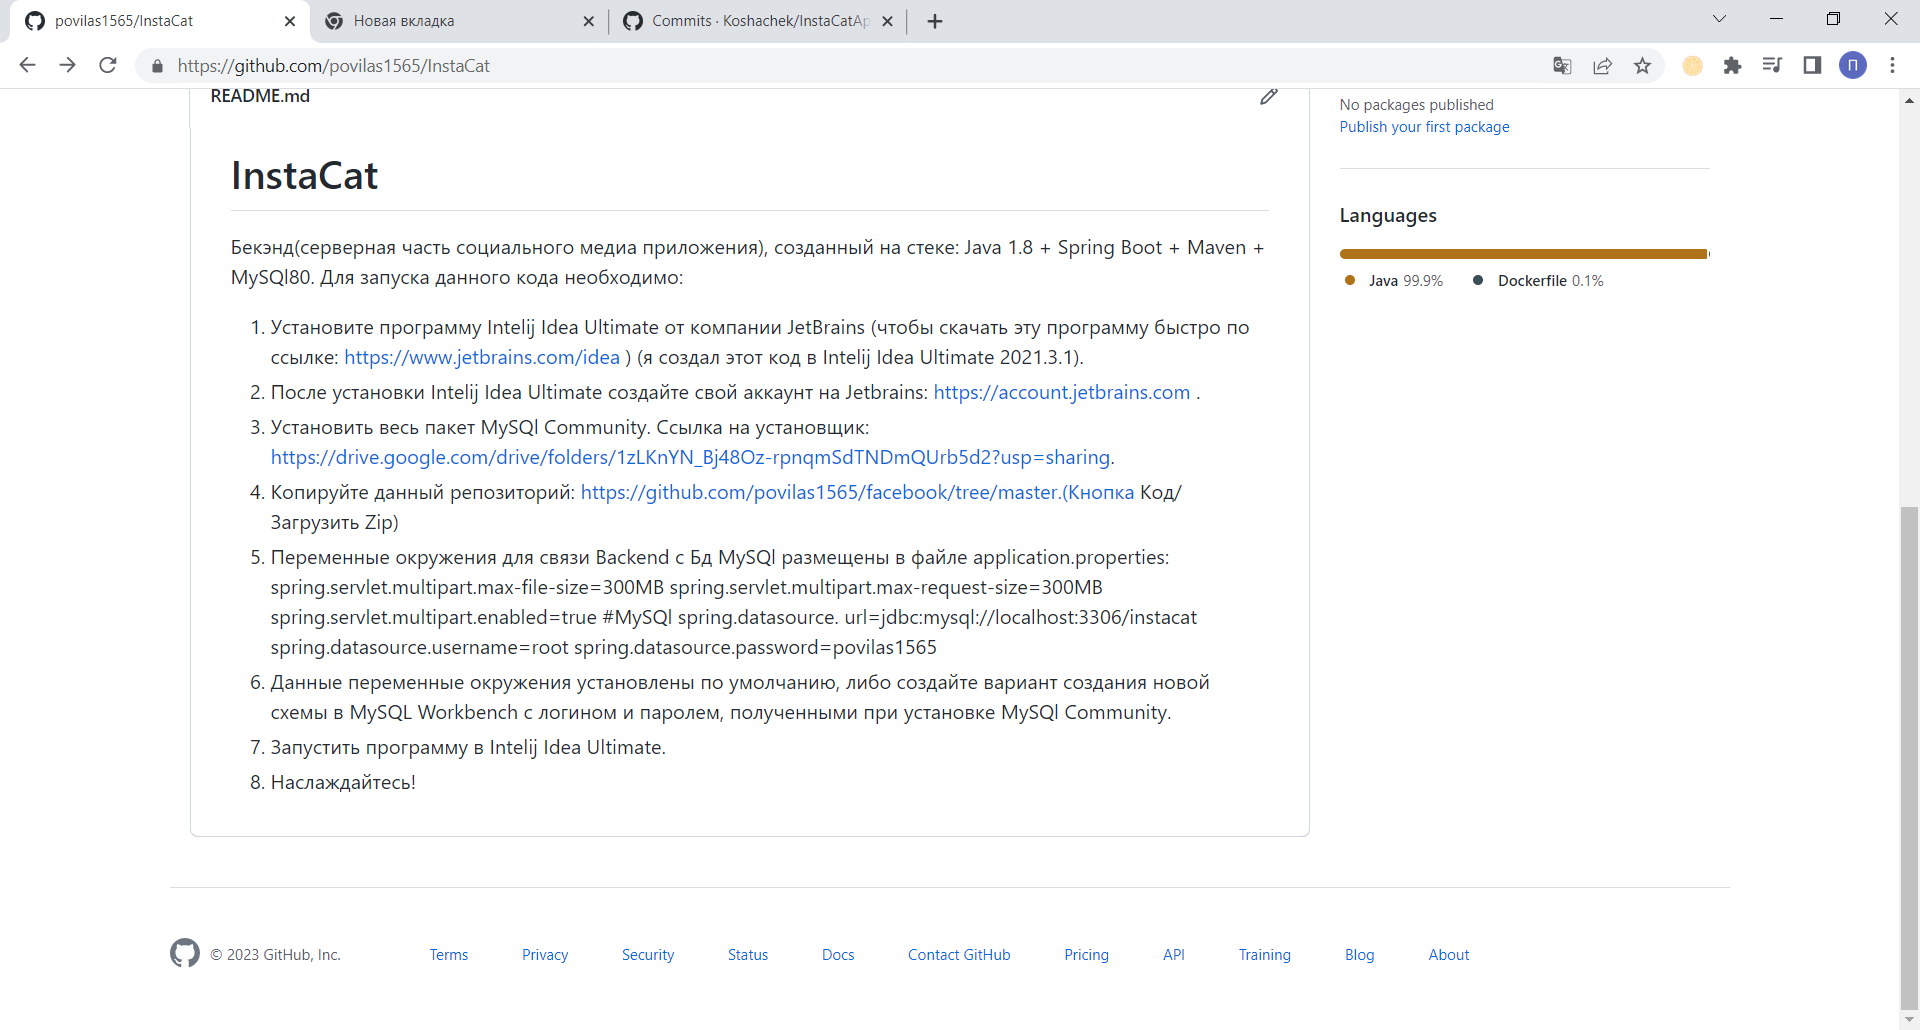The height and width of the screenshot is (1030, 1920).
Task: Switch to Commits Koshachek/InstaCatApp tab
Action: 758,21
